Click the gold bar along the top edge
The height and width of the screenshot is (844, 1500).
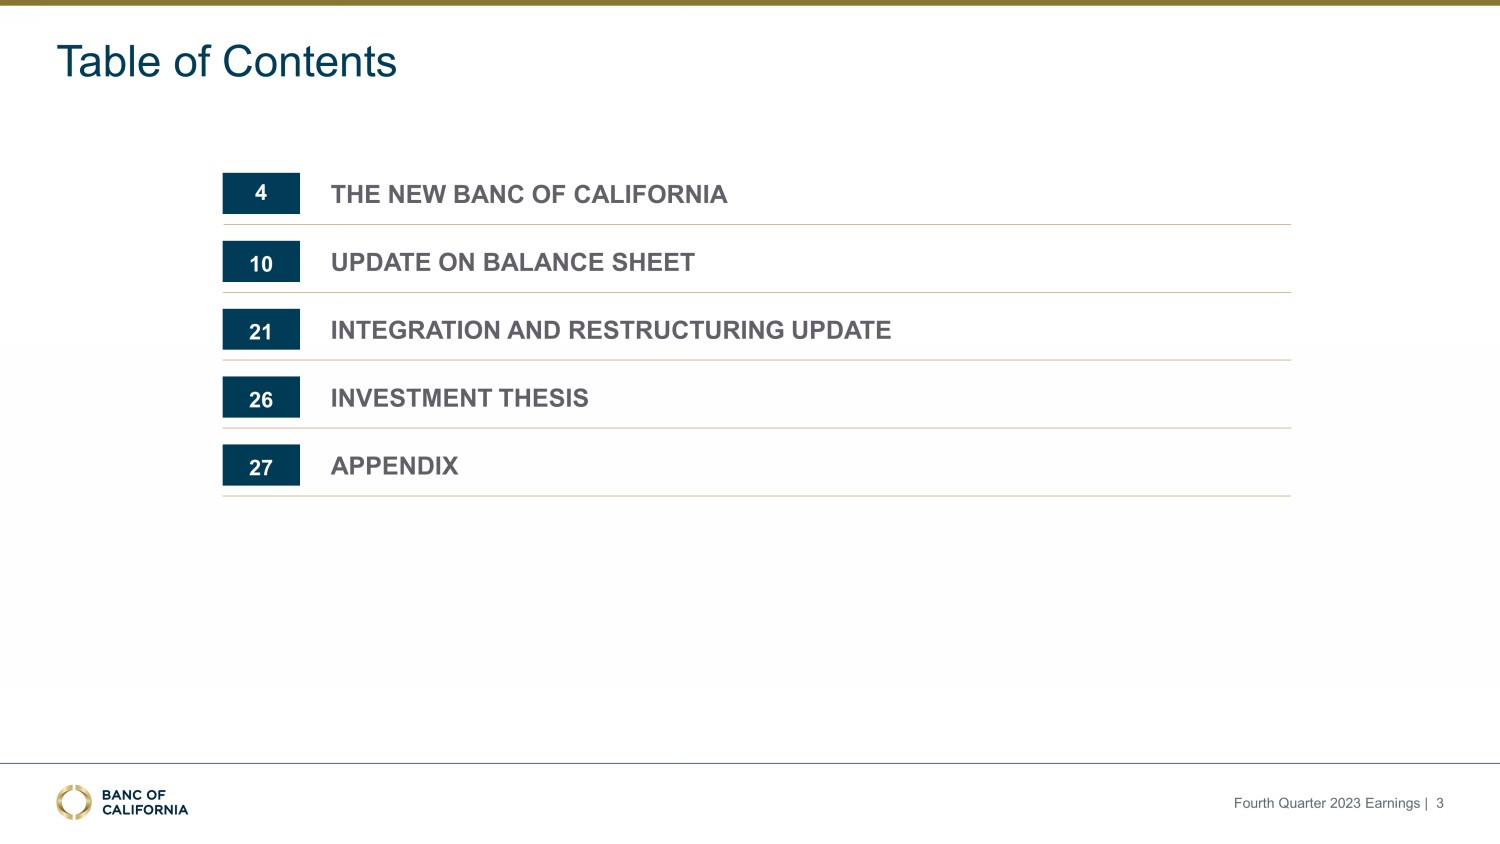750,3
